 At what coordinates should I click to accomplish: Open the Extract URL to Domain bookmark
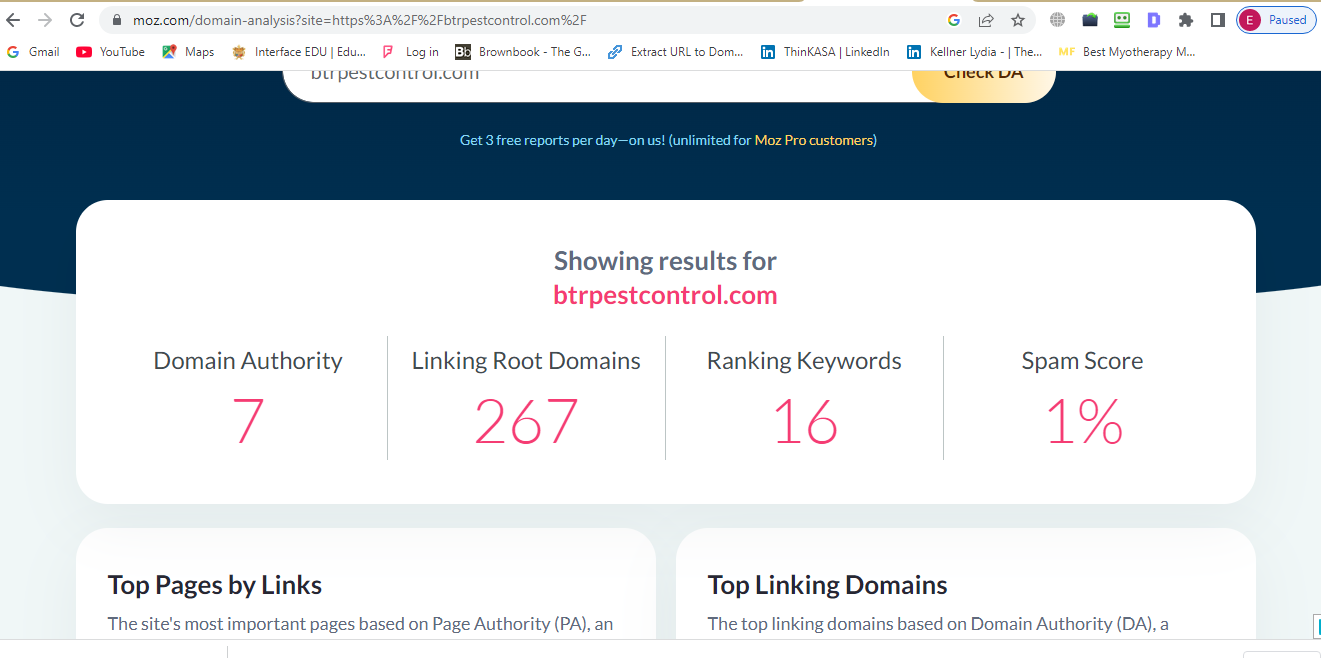675,52
